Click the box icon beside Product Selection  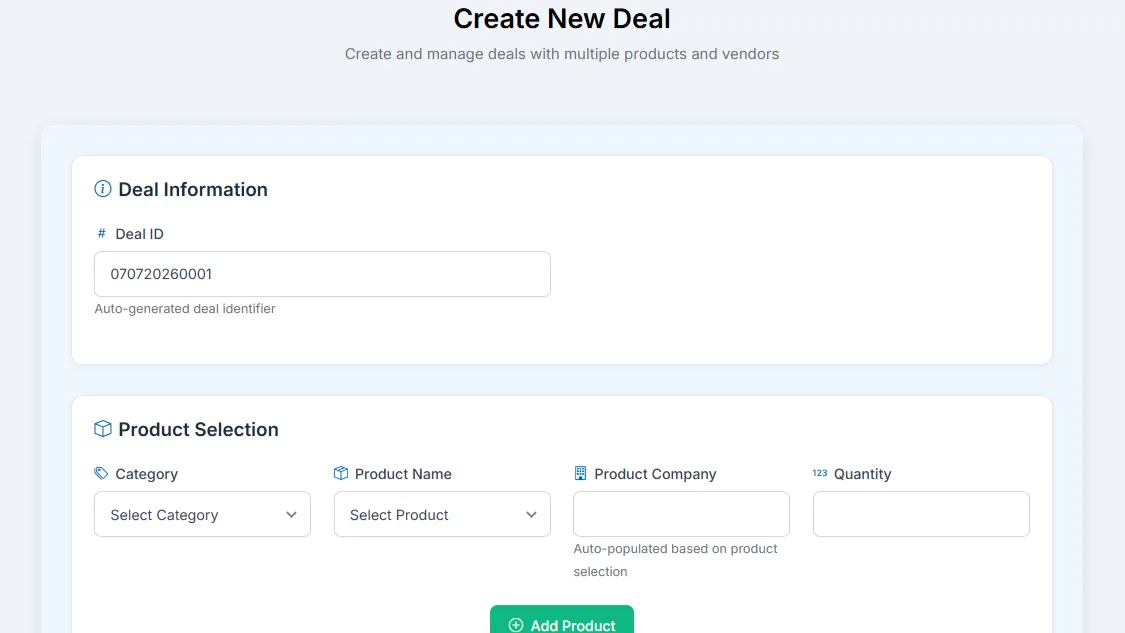click(103, 428)
